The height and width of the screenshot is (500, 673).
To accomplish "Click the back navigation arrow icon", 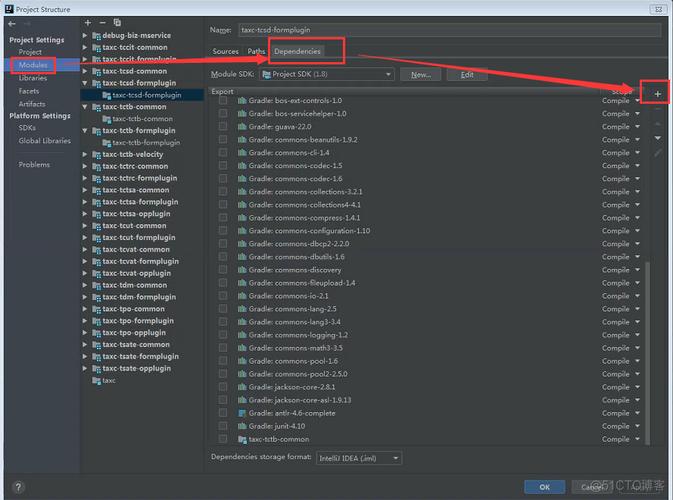I will [x=12, y=24].
